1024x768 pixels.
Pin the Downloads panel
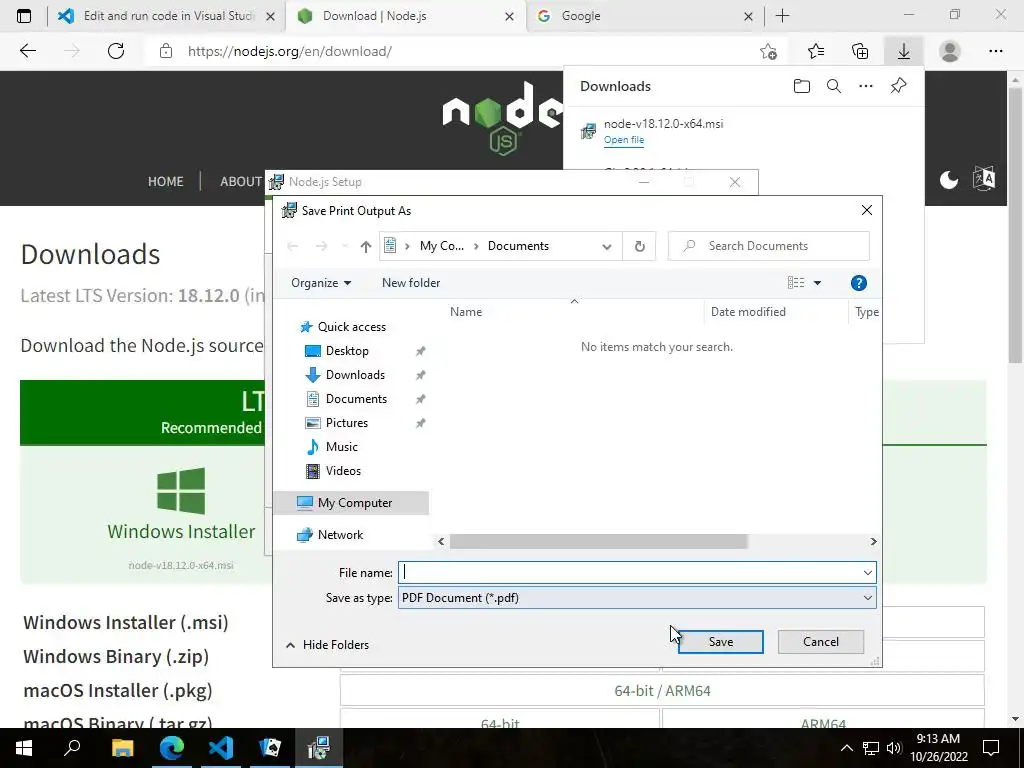[898, 86]
